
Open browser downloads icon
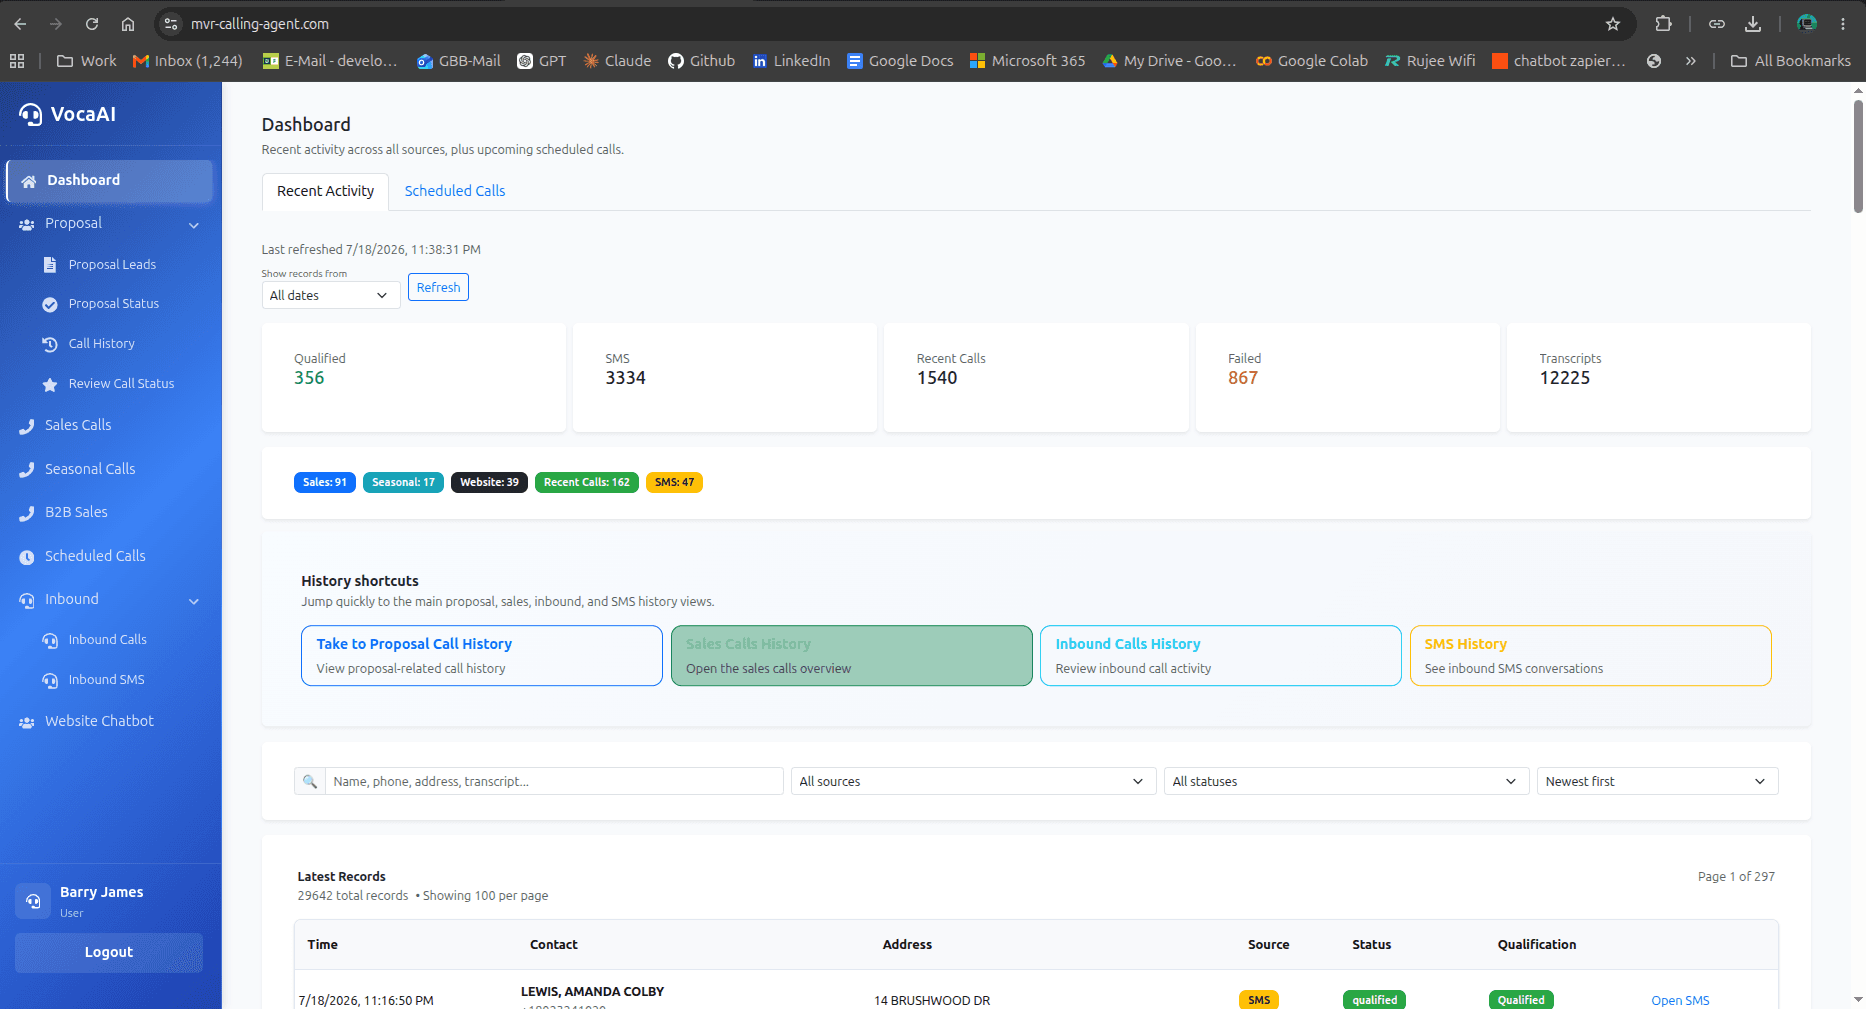coord(1753,24)
